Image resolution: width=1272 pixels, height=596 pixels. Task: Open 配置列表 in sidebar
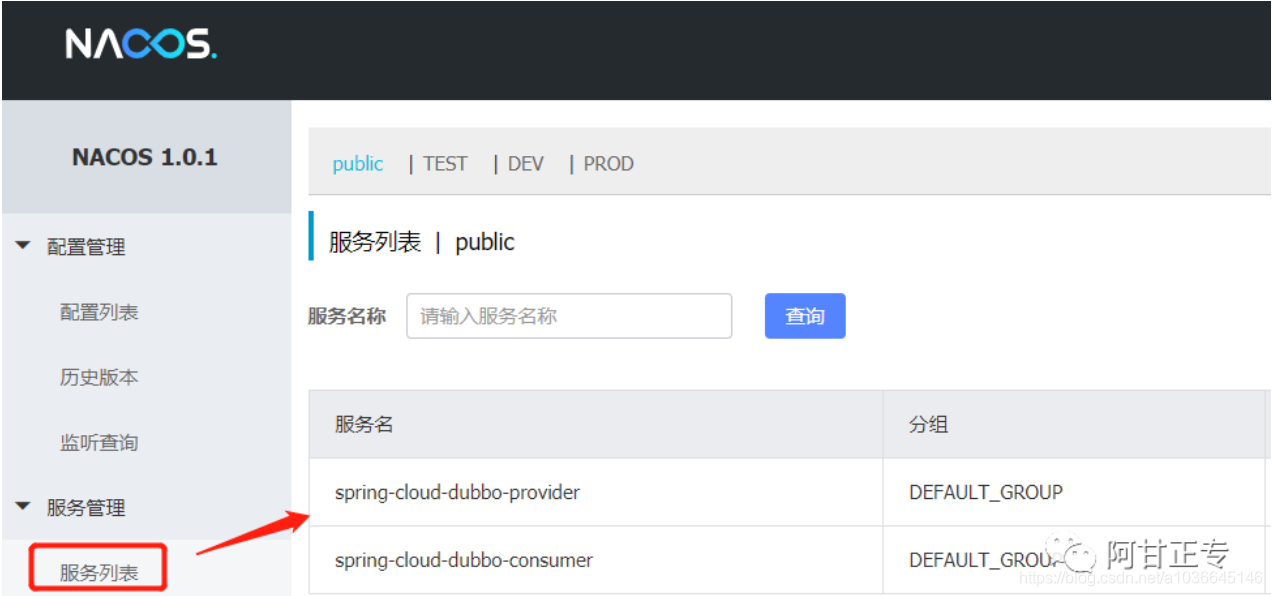(x=99, y=312)
